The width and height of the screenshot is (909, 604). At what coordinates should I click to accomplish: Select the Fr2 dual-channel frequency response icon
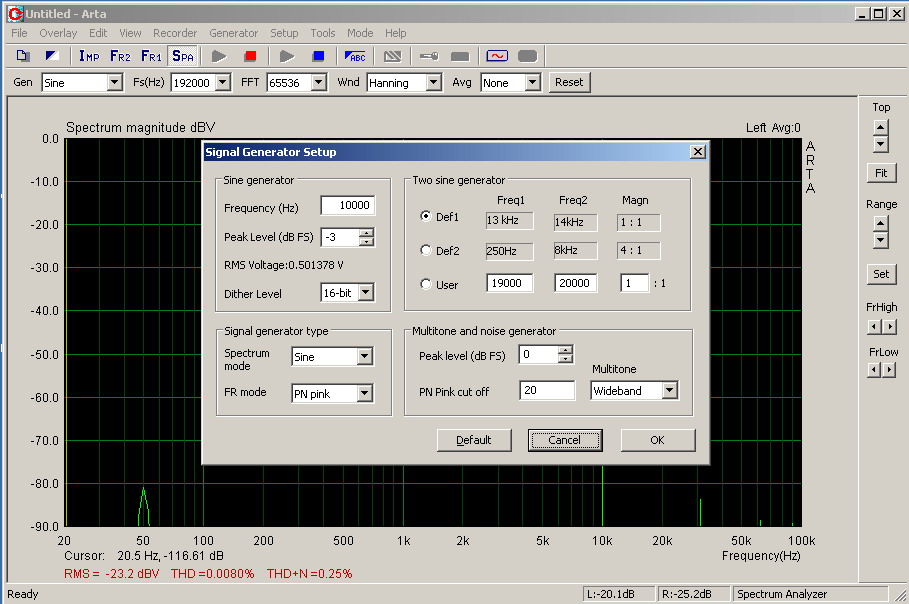(120, 56)
